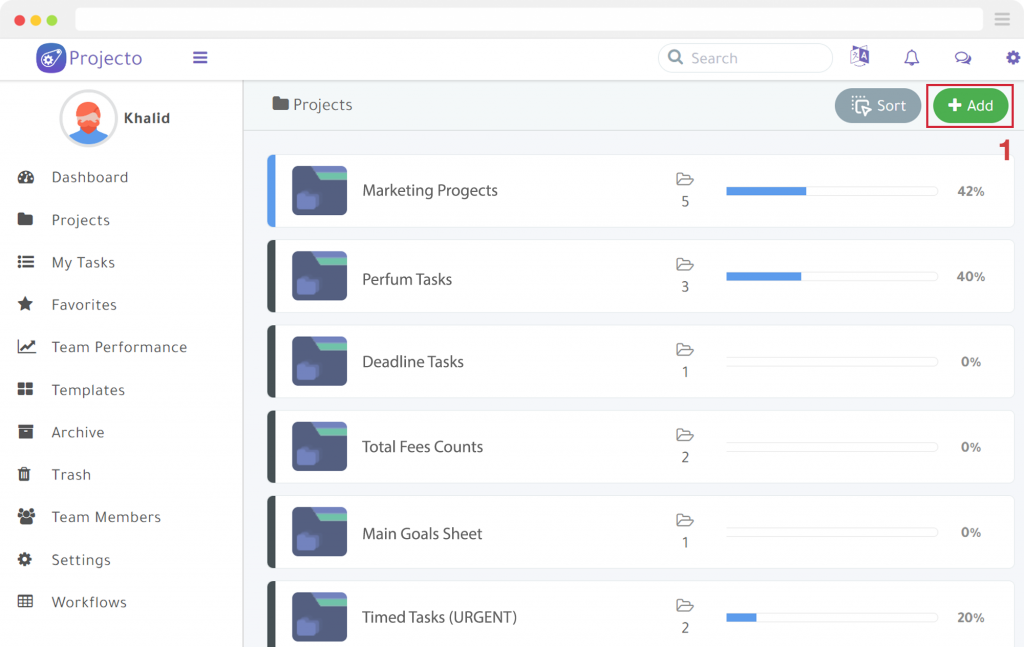Image resolution: width=1024 pixels, height=647 pixels.
Task: Click Khalid's avatar picture
Action: tap(88, 118)
